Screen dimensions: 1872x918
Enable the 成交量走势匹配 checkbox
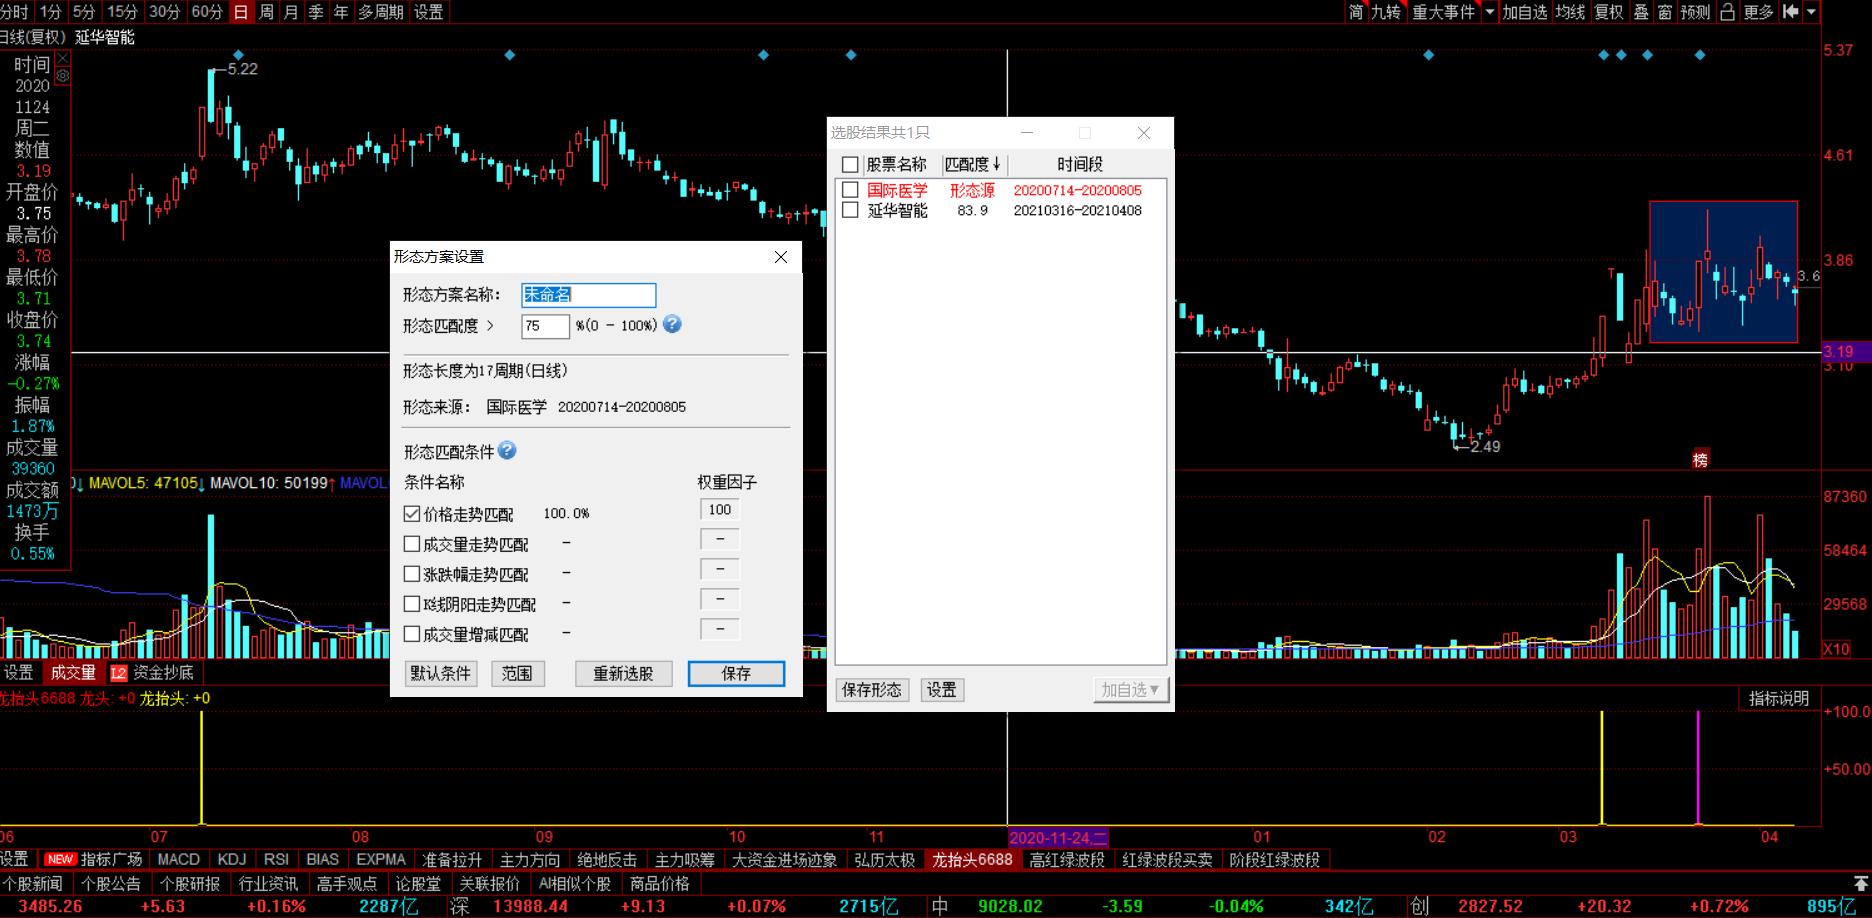[x=411, y=543]
